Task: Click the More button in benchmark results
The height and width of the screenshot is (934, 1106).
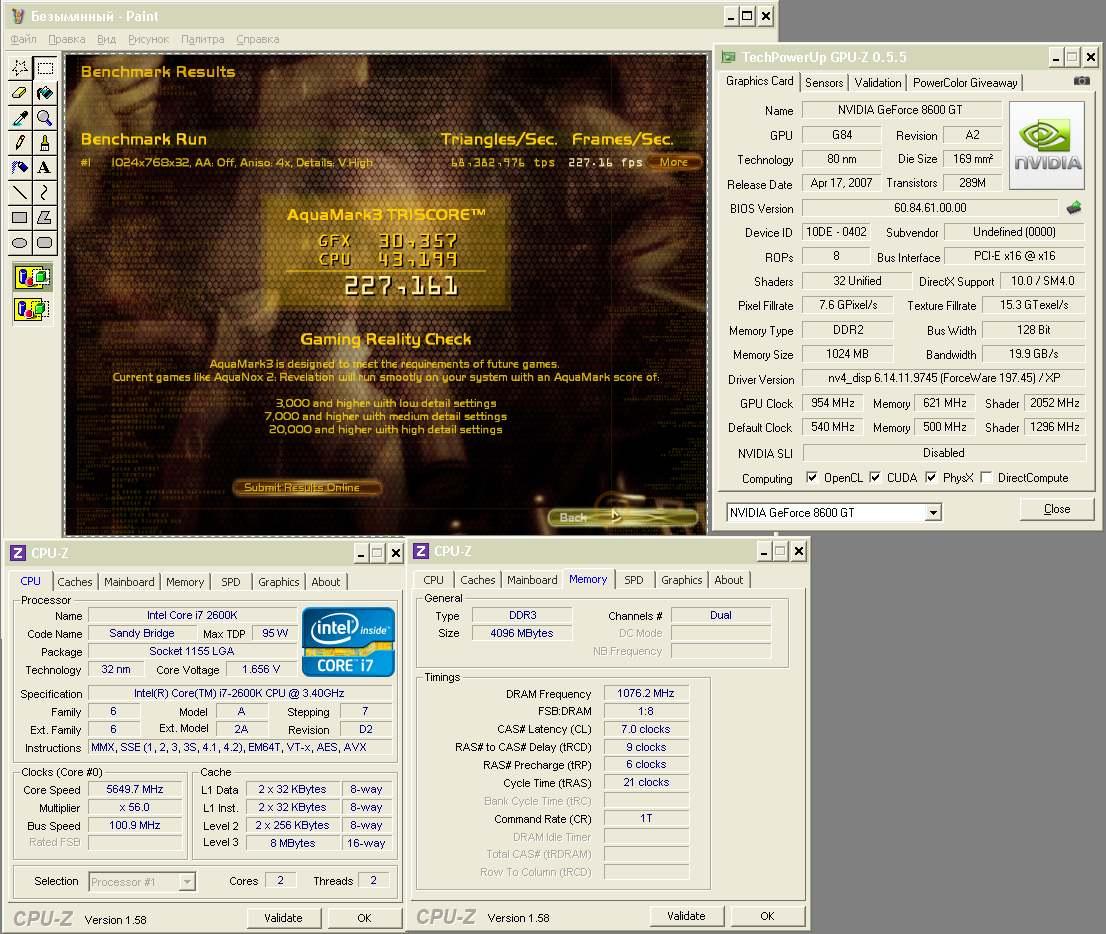Action: point(674,162)
